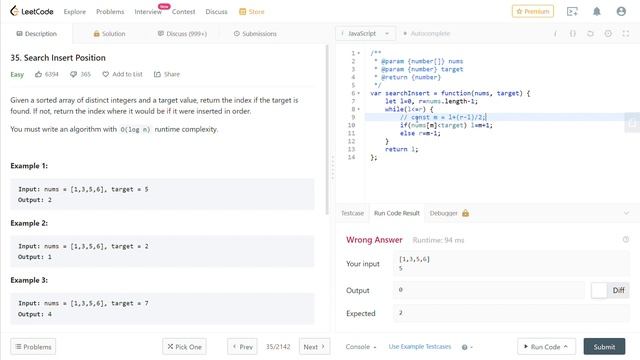Click the braces format code icon

click(x=573, y=34)
